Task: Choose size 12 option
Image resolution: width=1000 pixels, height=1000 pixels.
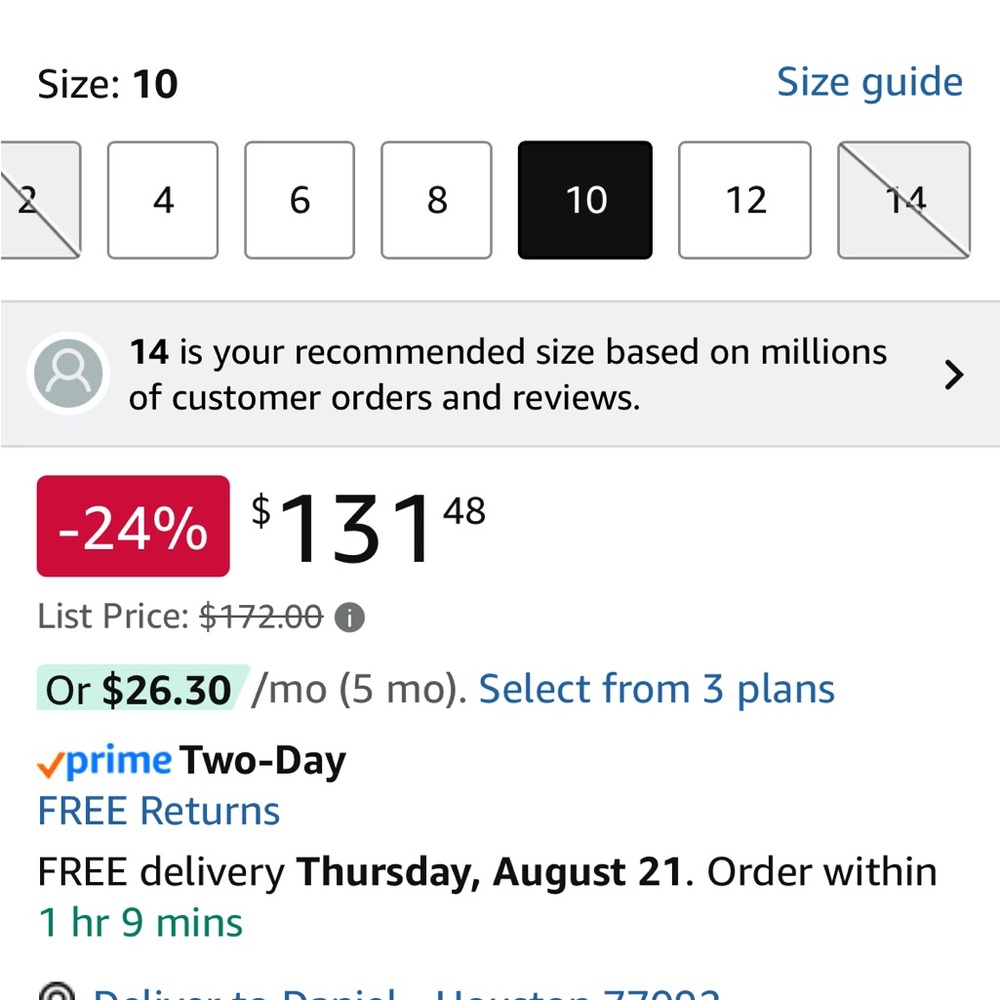Action: 745,200
